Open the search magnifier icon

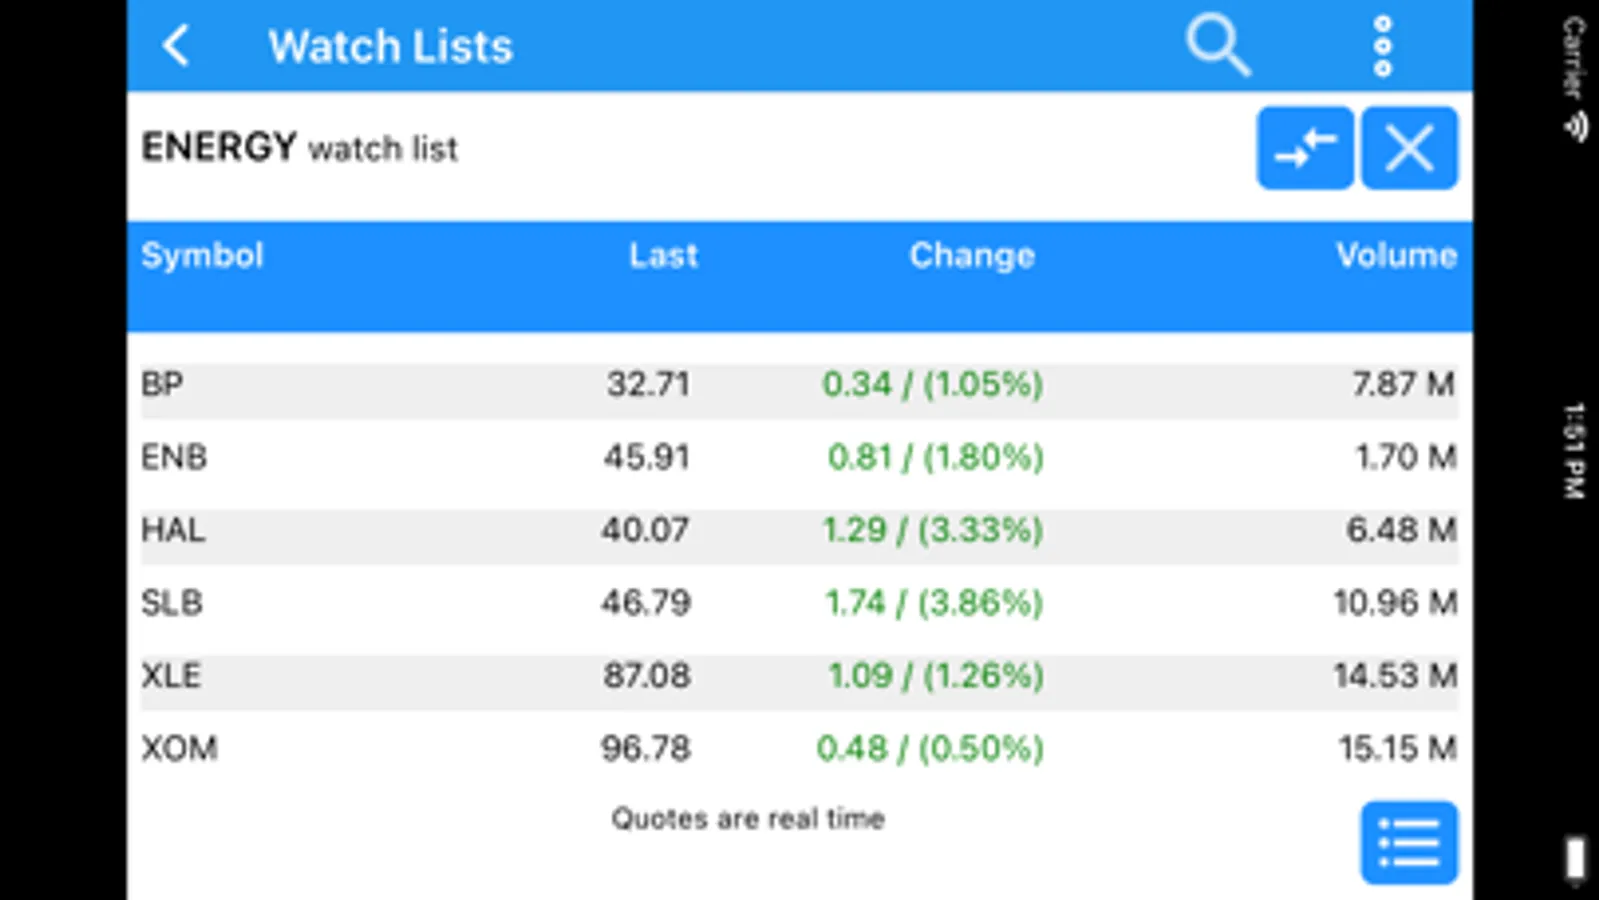(x=1217, y=46)
